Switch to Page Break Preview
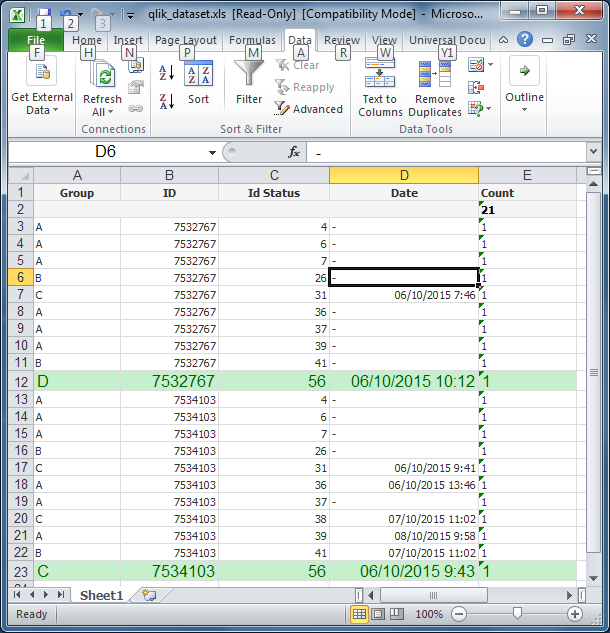Viewport: 610px width, 633px height. (x=396, y=614)
